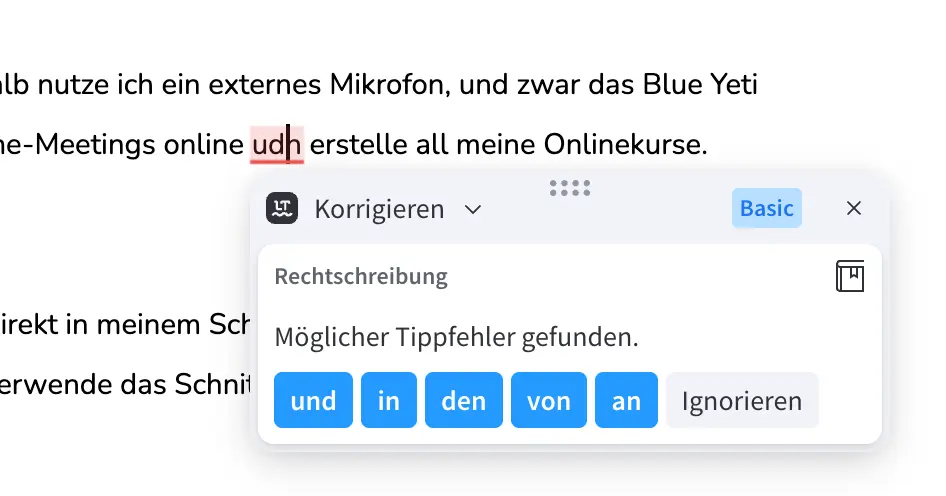Place cursor in the word "Mikrofon"

tap(386, 85)
